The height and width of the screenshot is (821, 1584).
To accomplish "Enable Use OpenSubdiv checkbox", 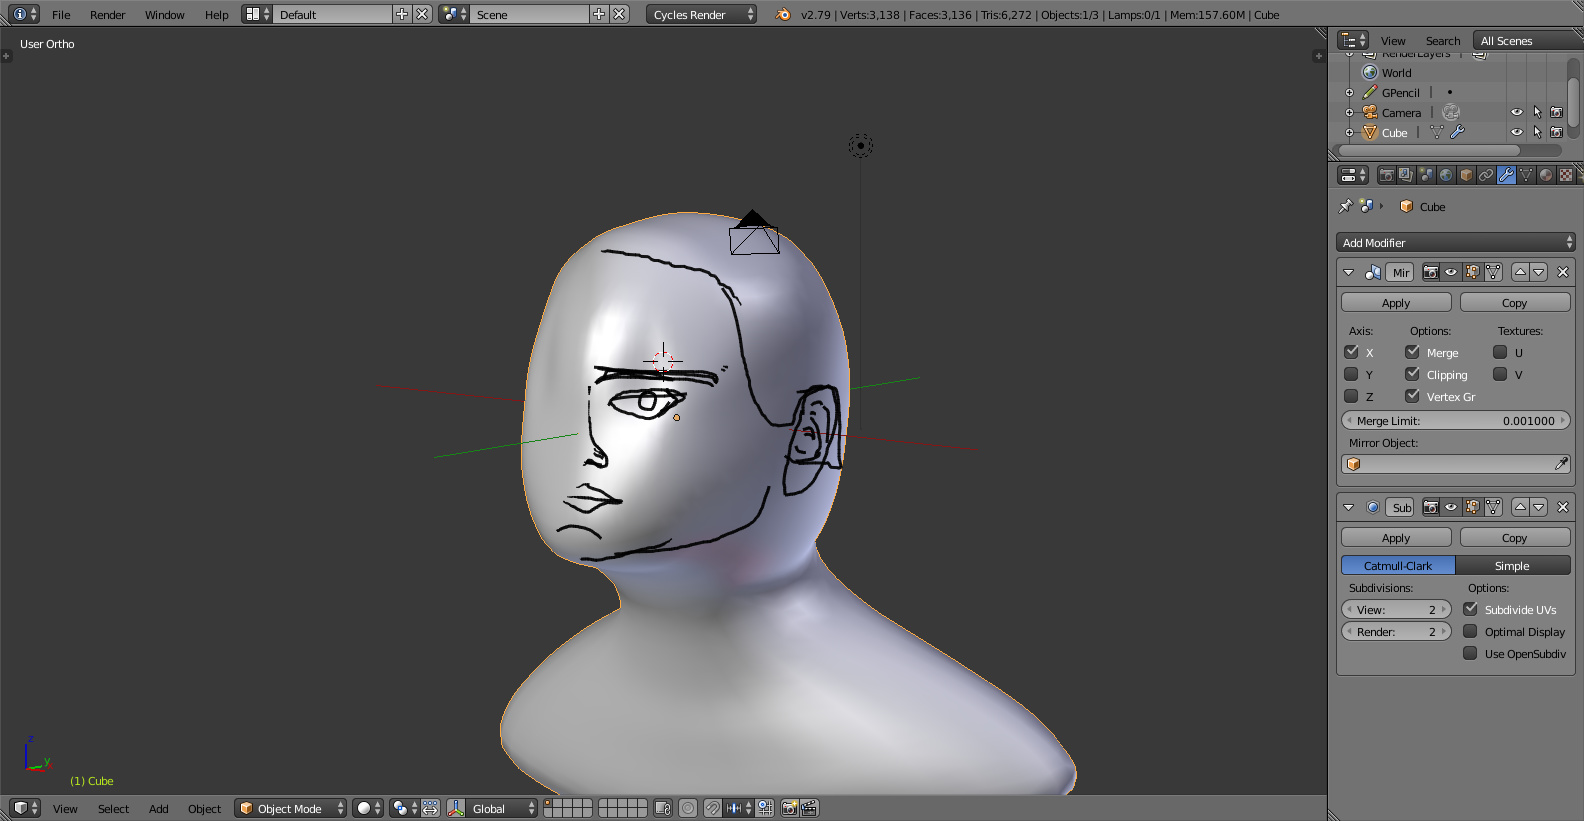I will [x=1470, y=653].
